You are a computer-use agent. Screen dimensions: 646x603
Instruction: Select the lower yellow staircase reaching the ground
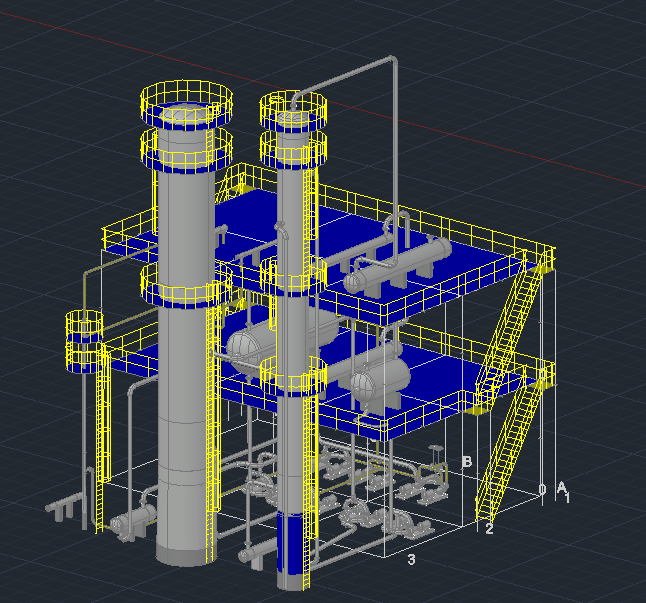509,447
